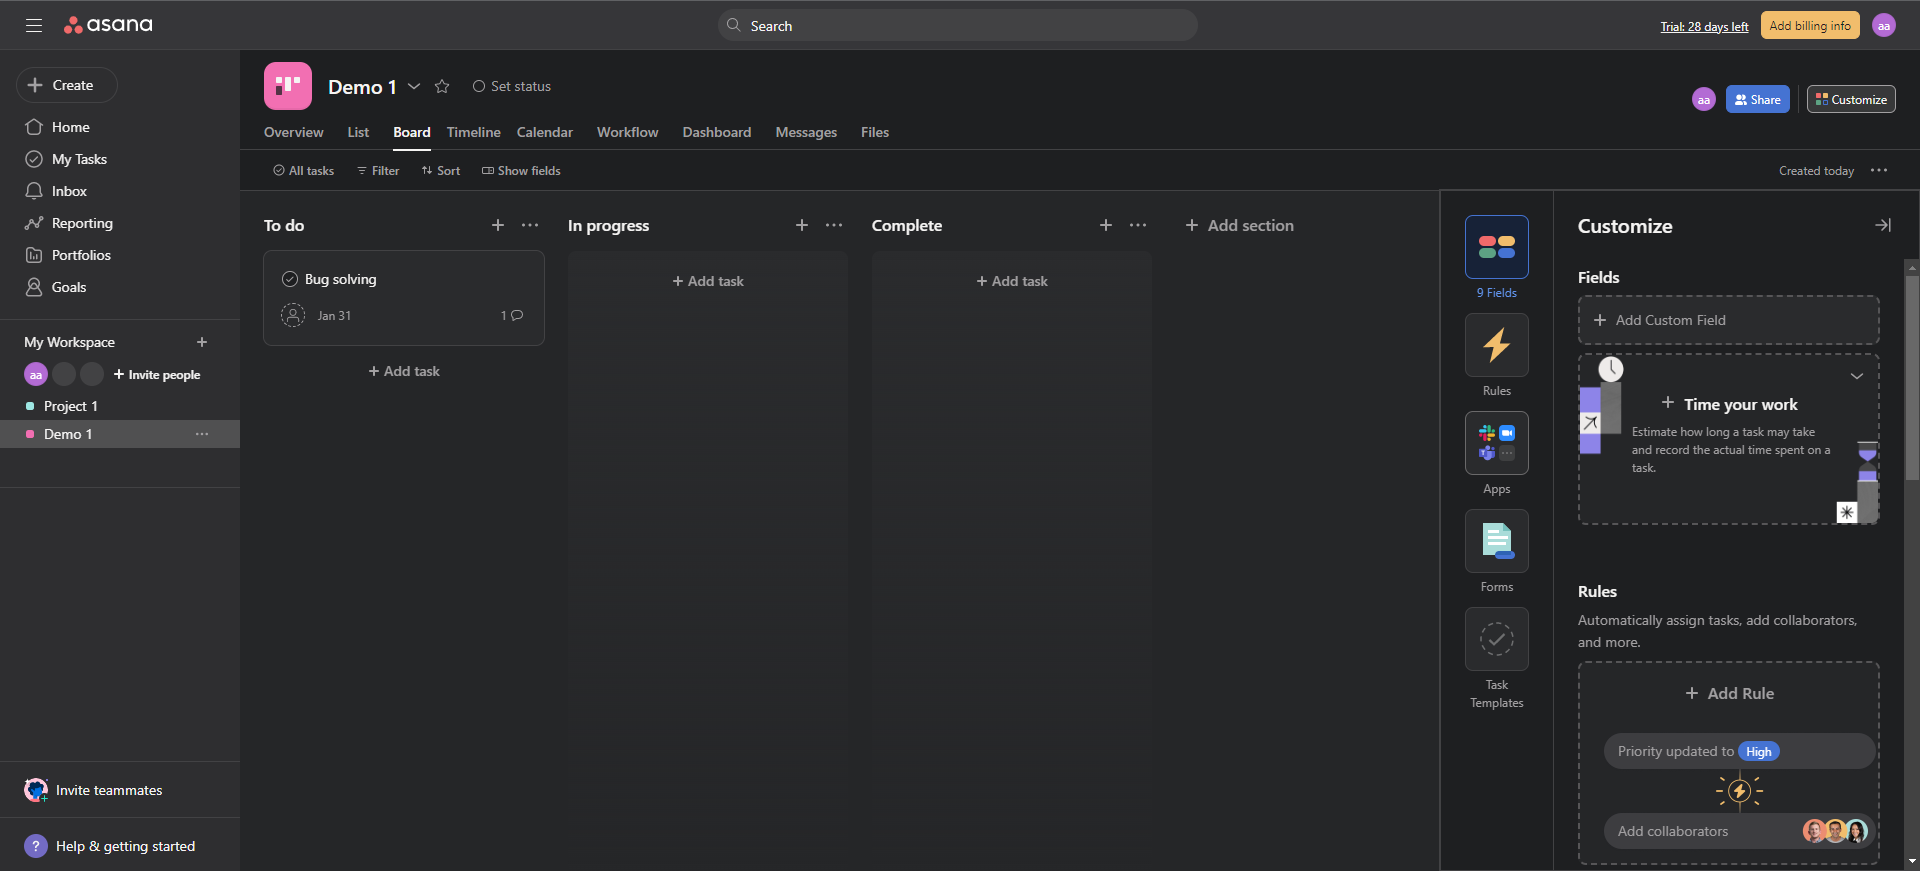Screen dimensions: 1920x871
Task: Star the Demo 1 project
Action: [442, 87]
